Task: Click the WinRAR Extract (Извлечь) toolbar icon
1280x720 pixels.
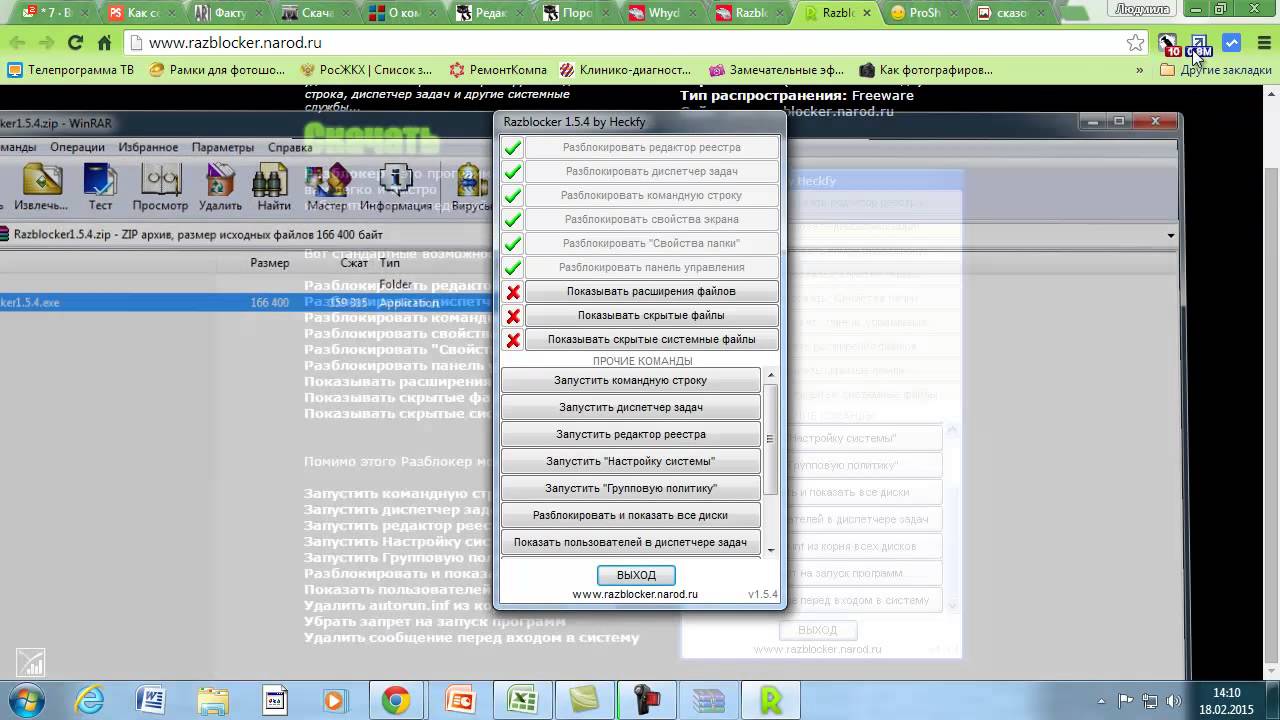Action: [42, 187]
